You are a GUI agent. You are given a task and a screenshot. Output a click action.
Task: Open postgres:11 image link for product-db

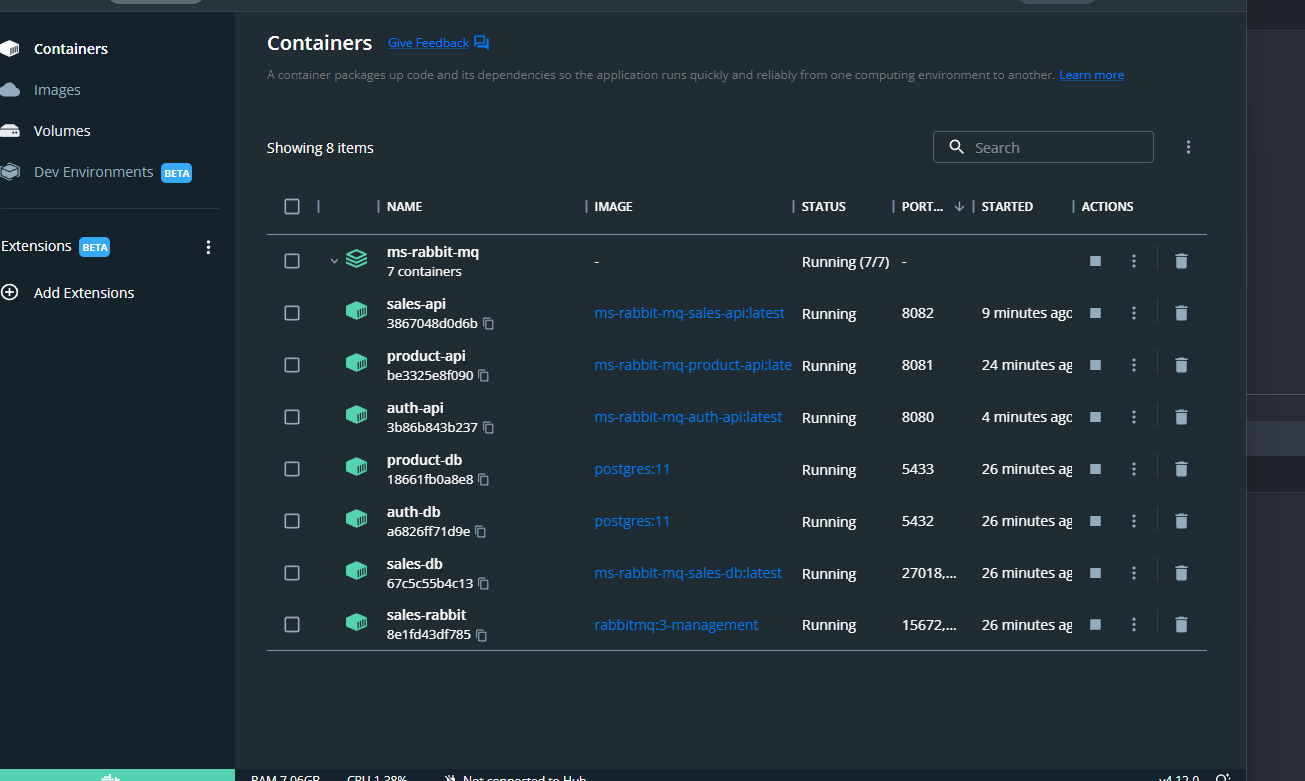coord(632,469)
